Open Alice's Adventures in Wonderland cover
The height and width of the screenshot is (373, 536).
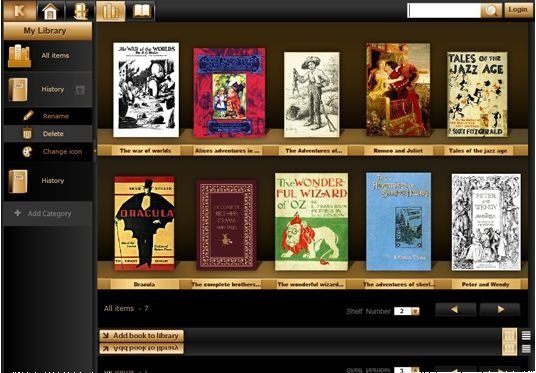pyautogui.click(x=229, y=92)
